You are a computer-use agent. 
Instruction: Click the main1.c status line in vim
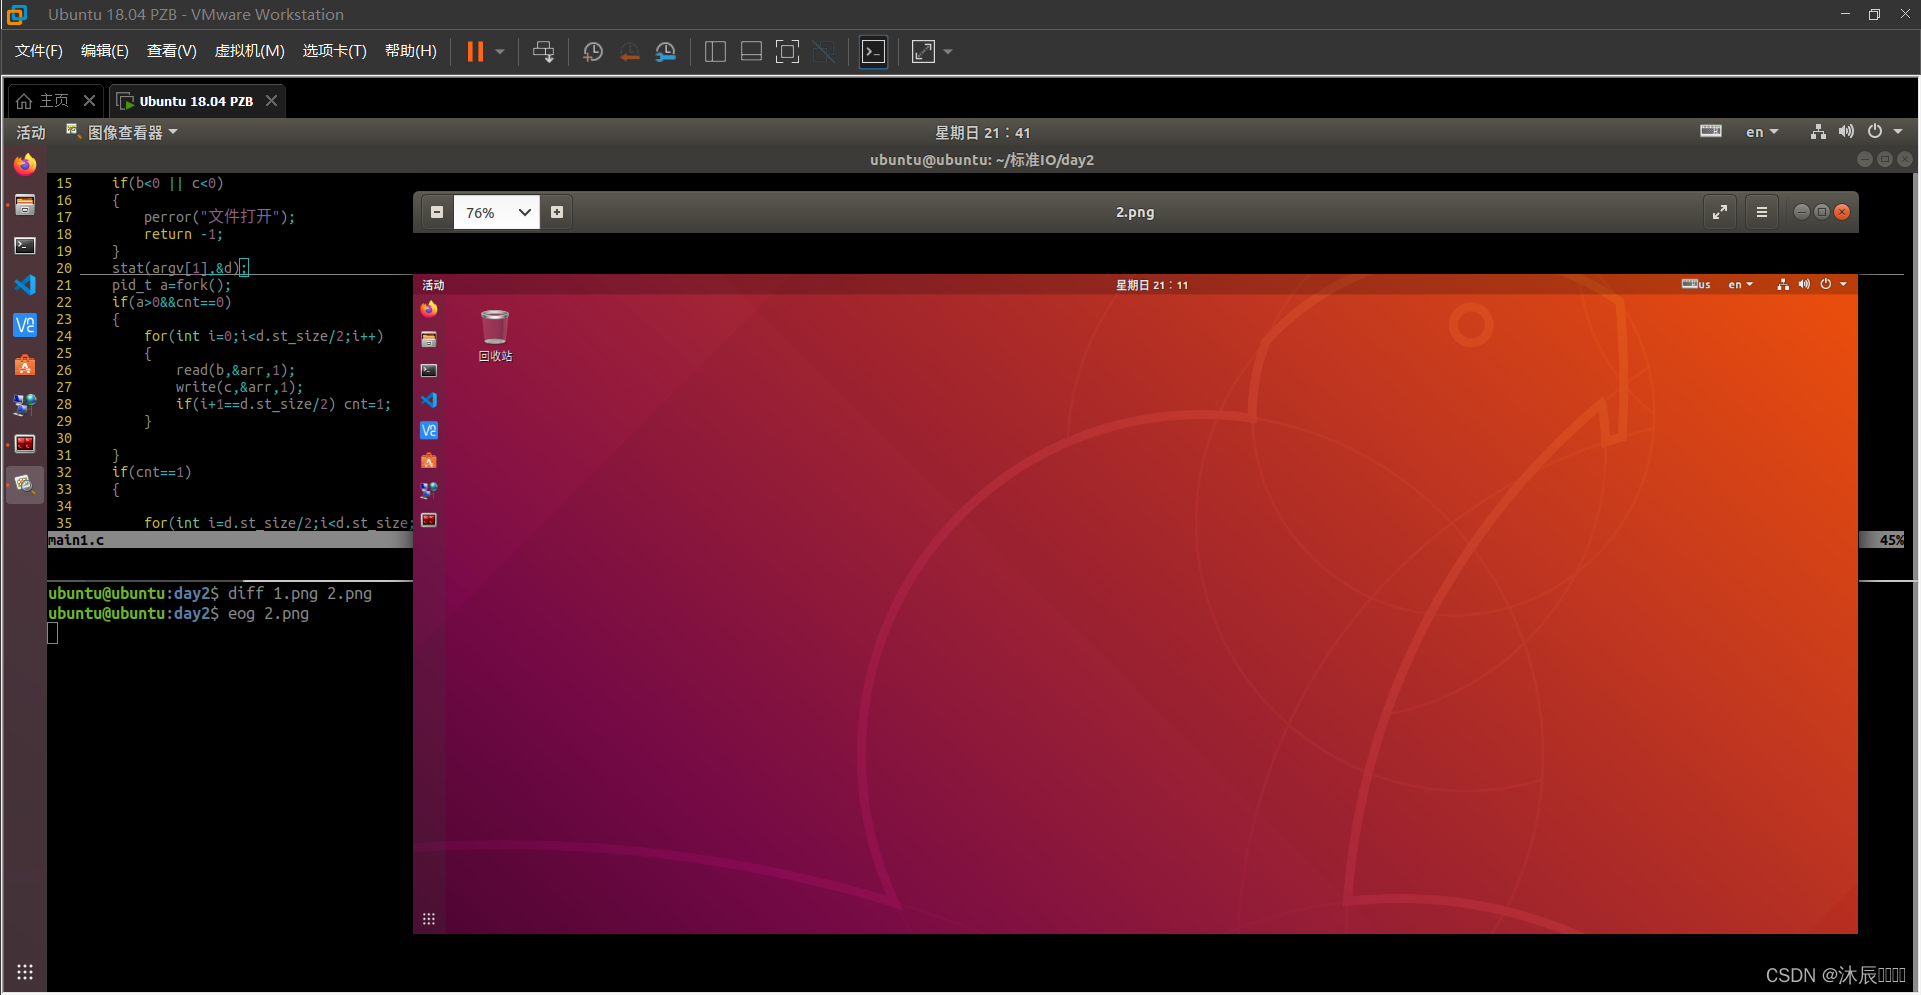tap(230, 540)
